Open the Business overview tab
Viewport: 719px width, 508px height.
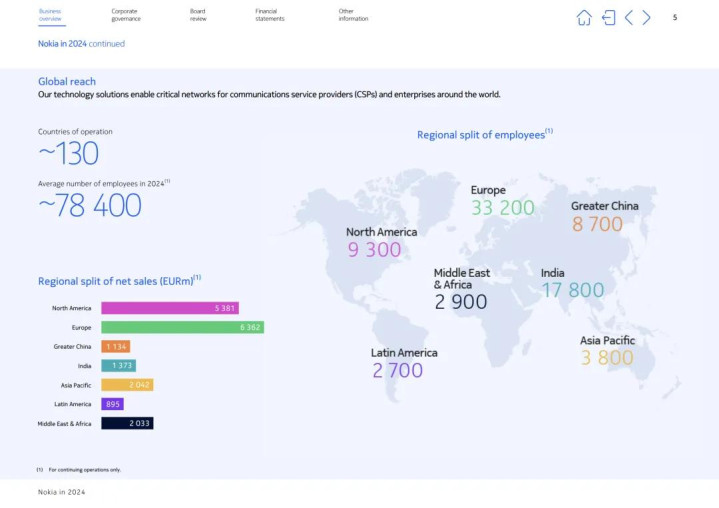[50, 15]
